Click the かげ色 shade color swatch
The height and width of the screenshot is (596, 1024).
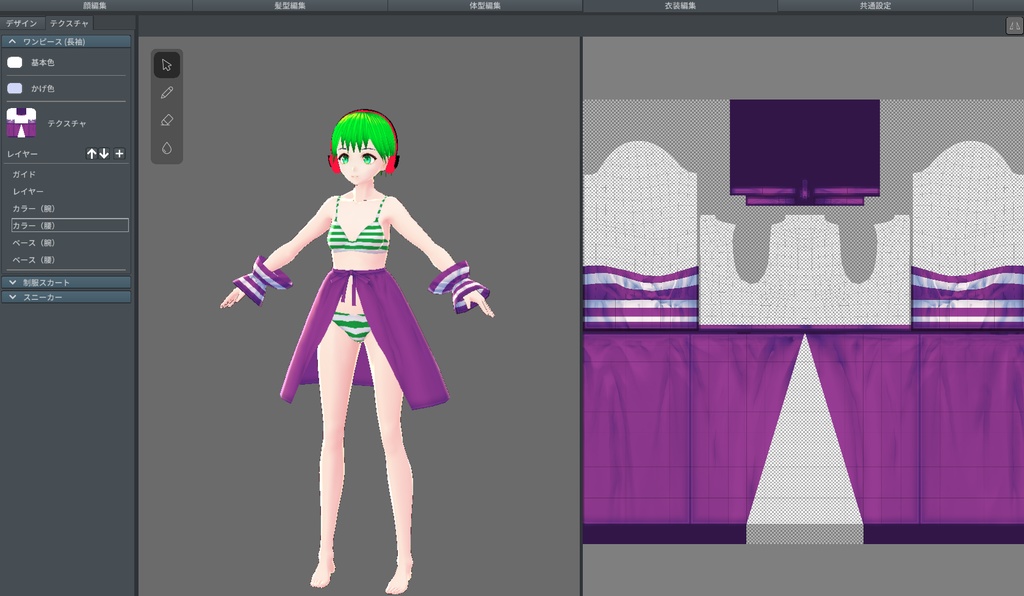[x=15, y=88]
